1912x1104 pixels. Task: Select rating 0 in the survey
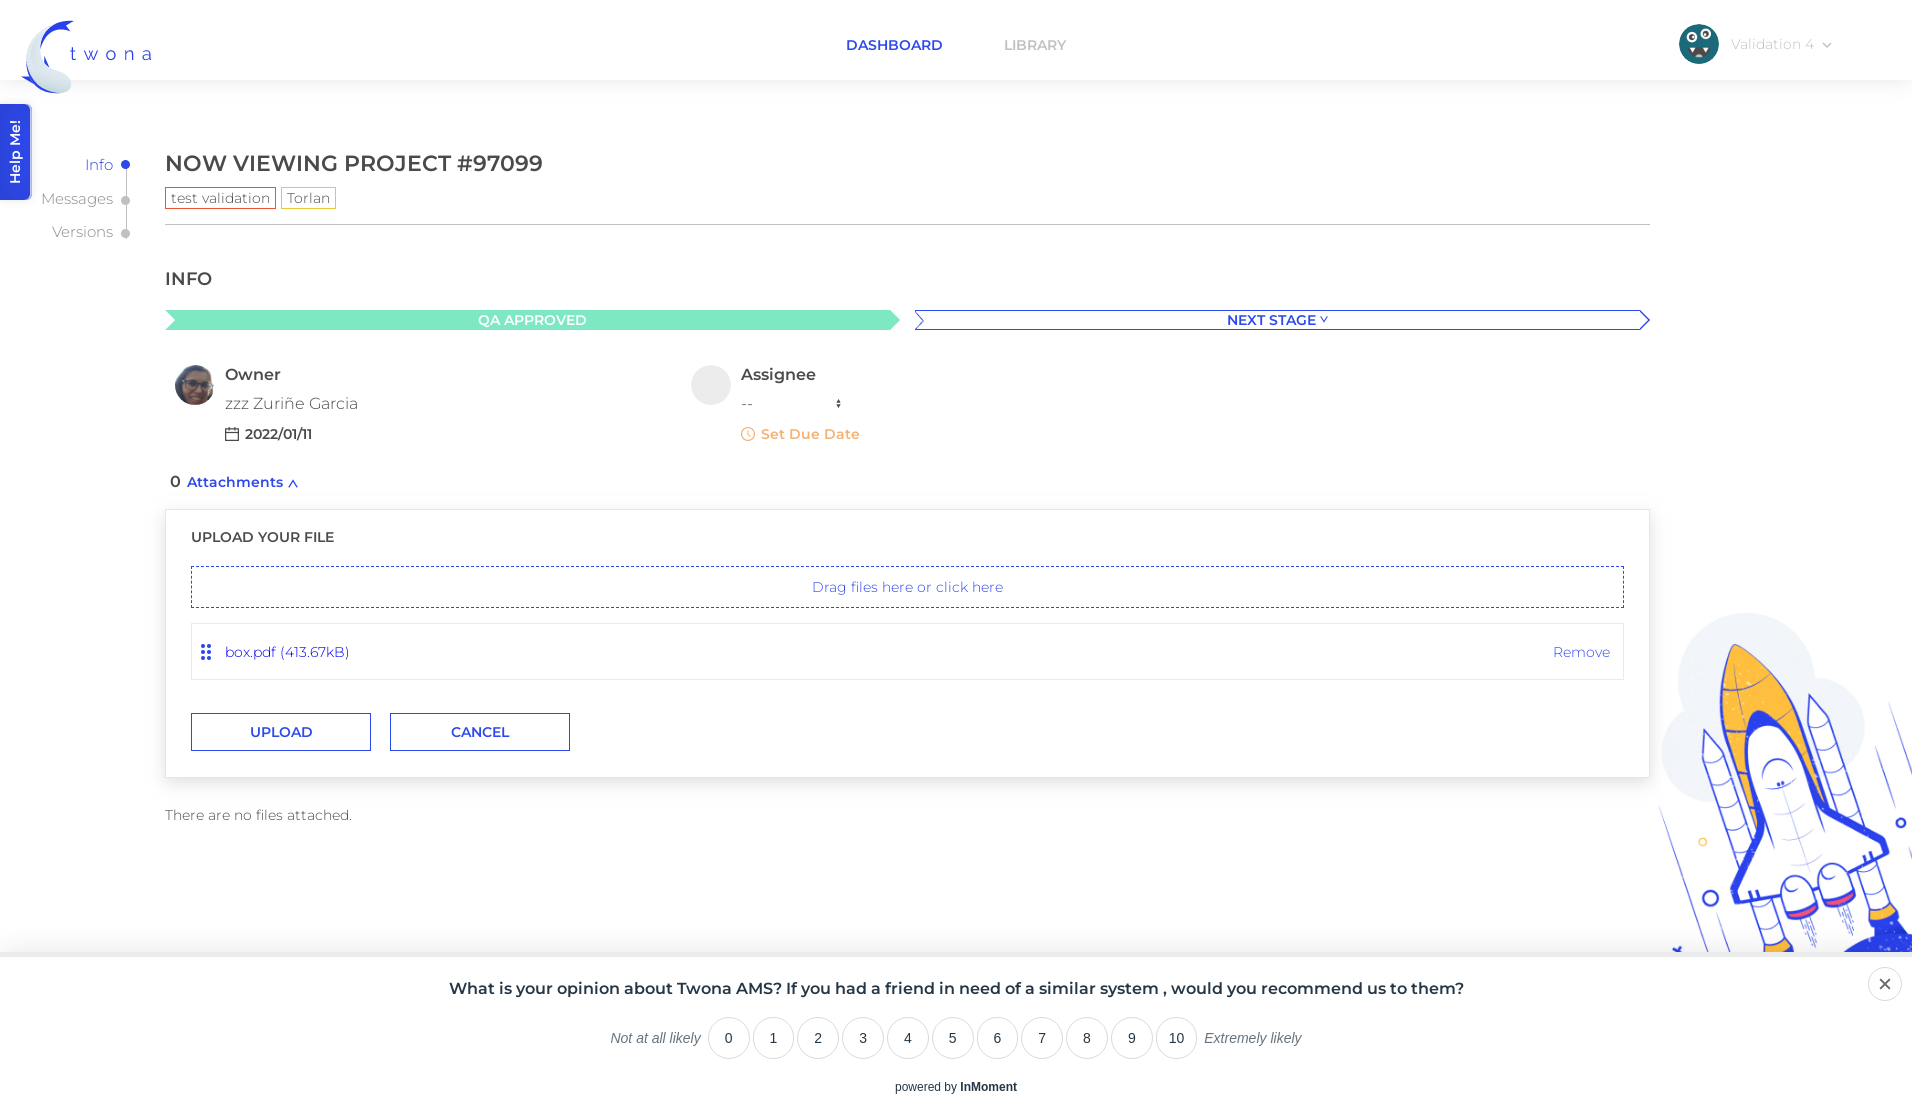point(729,1038)
